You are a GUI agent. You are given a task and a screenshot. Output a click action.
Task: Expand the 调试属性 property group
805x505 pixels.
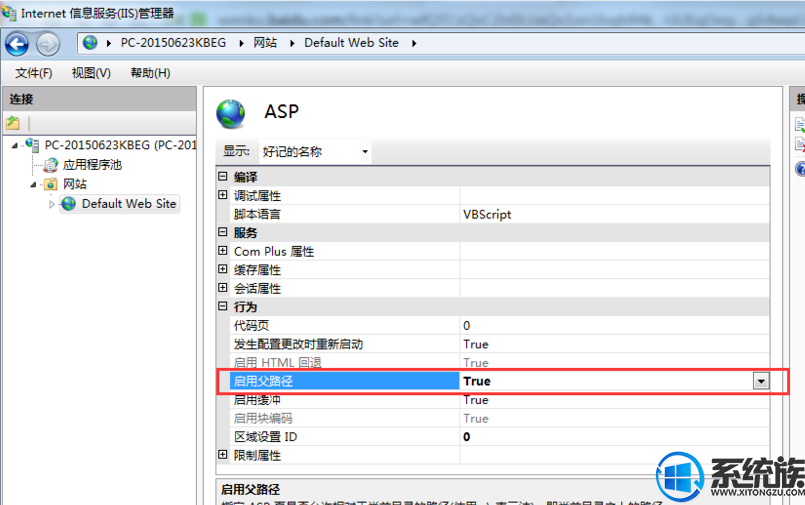click(x=222, y=195)
